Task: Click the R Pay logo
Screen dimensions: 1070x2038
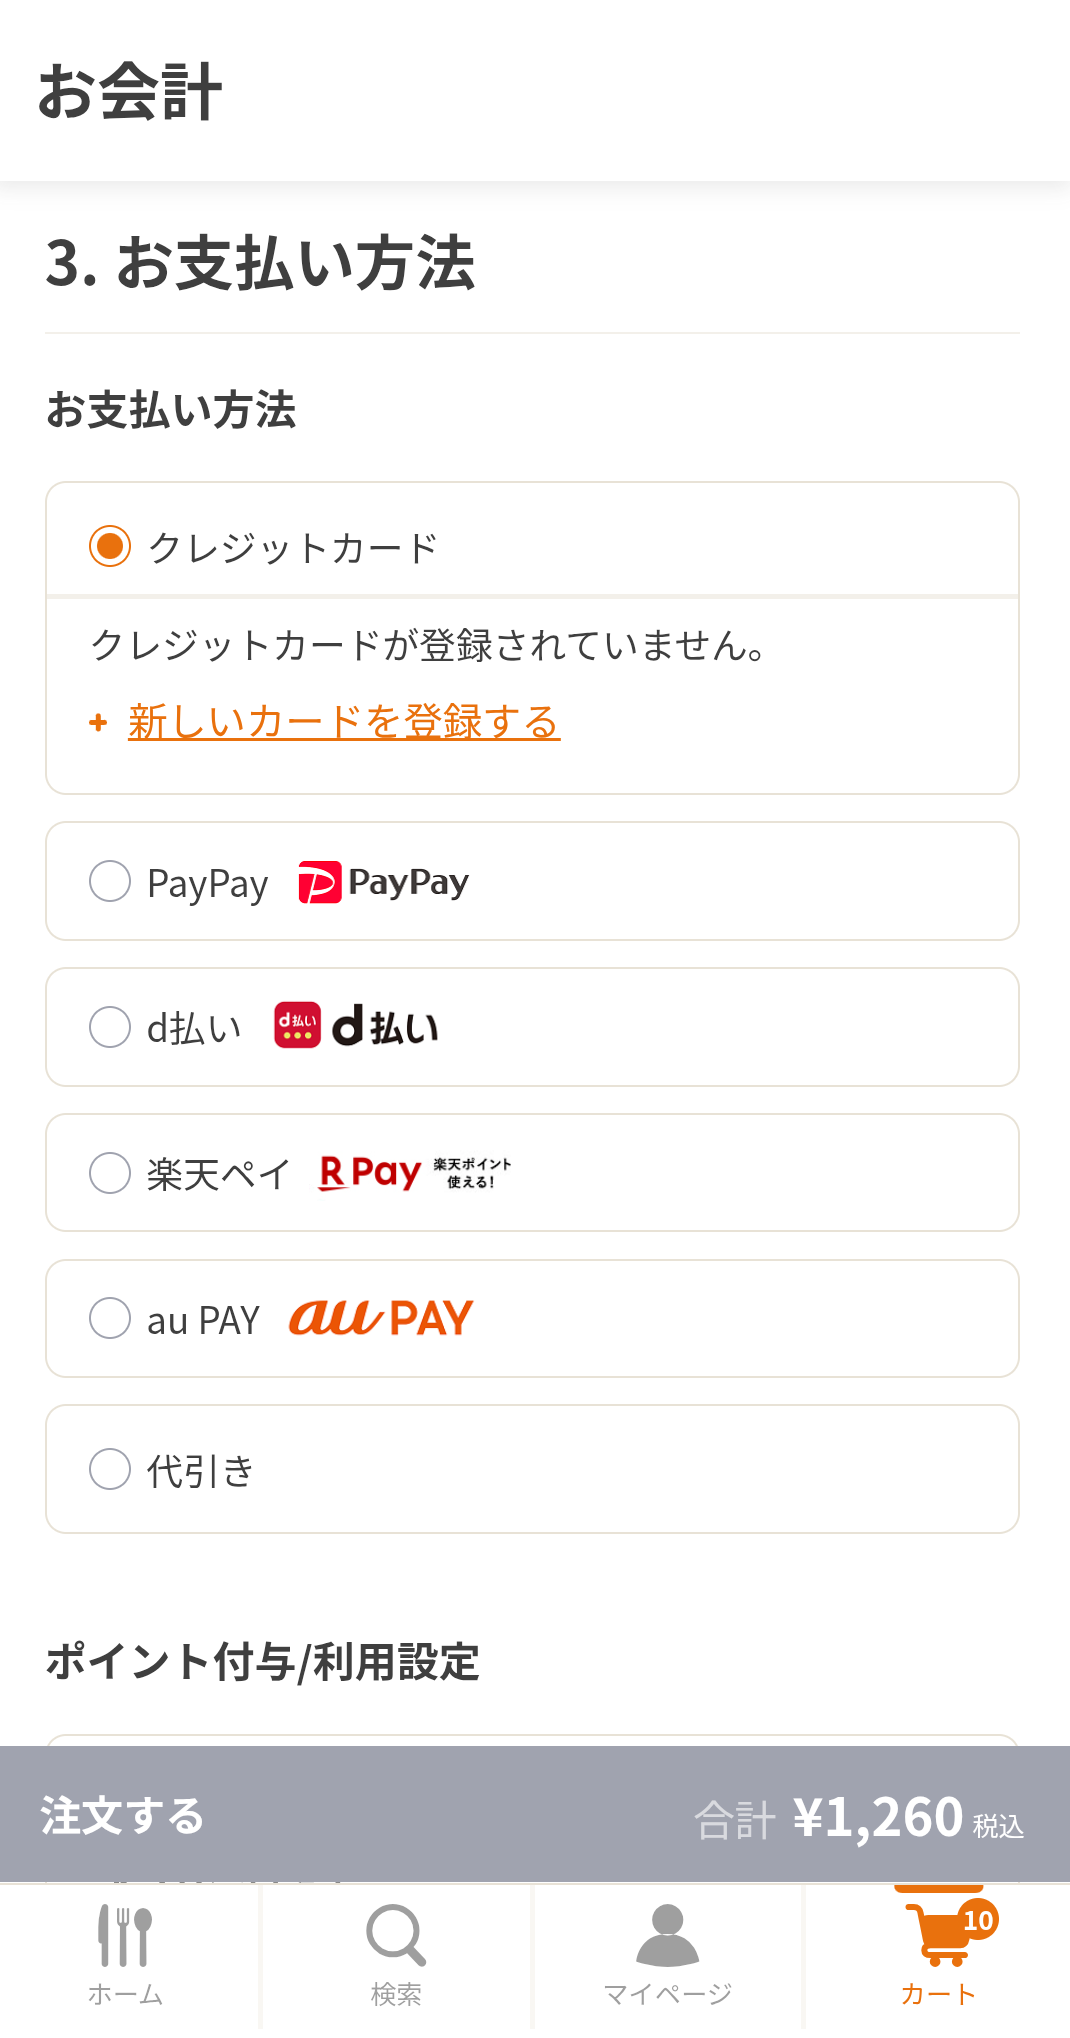Action: (370, 1172)
